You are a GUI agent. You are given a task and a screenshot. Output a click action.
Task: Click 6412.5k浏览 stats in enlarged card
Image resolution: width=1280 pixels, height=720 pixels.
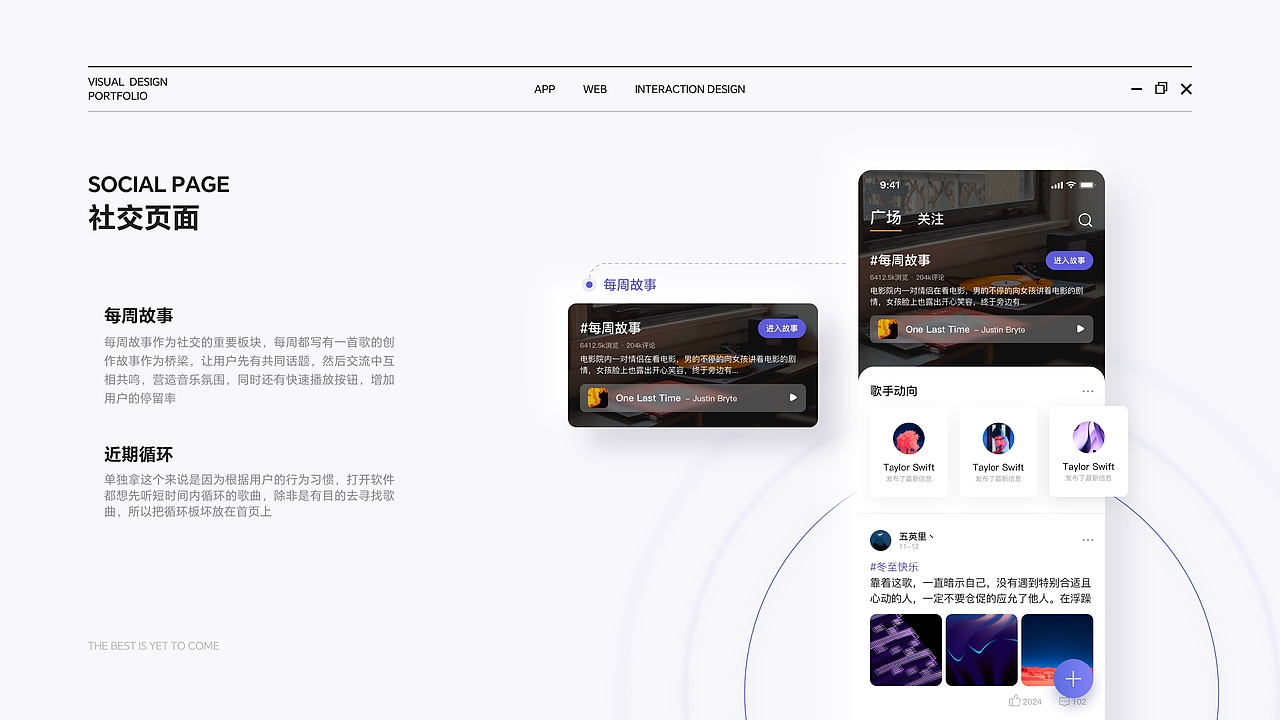(601, 345)
